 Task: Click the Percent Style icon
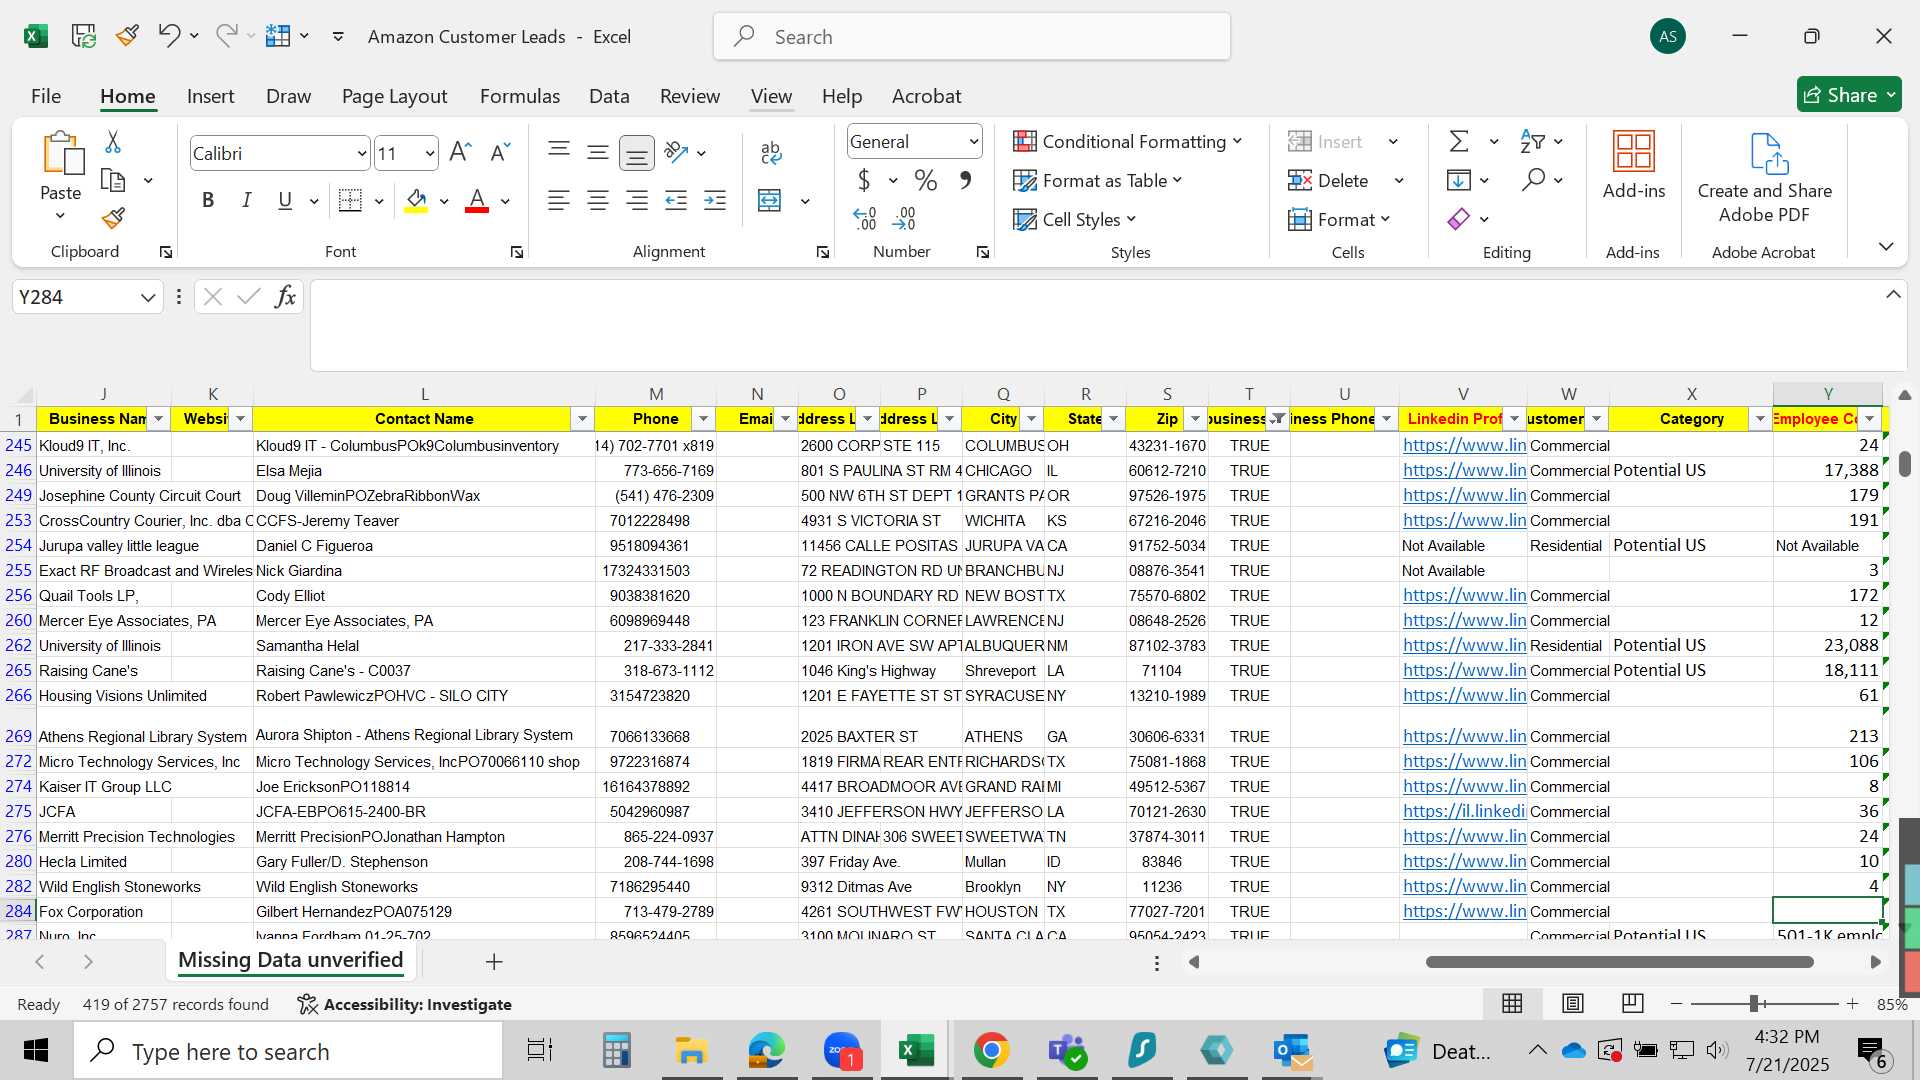coord(926,180)
